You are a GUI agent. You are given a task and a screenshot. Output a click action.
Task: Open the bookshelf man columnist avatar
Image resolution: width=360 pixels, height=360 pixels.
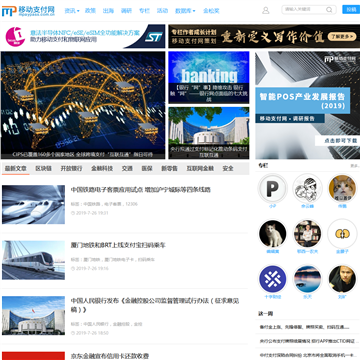pyautogui.click(x=307, y=234)
